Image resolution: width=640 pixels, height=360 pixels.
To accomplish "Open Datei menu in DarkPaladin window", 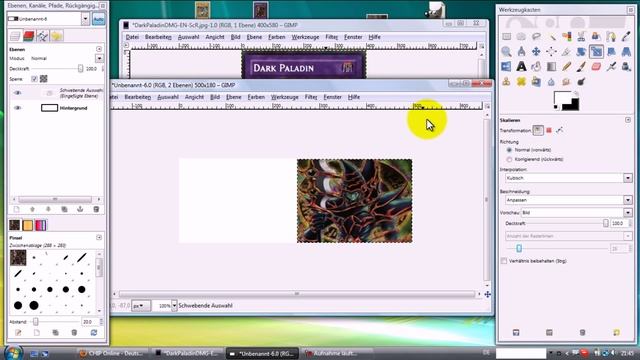I will coord(132,37).
